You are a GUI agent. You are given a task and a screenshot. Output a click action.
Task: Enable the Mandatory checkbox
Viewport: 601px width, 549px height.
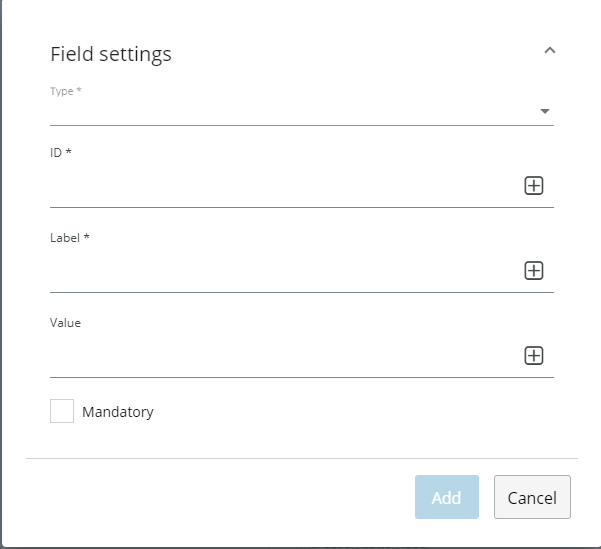coord(62,411)
